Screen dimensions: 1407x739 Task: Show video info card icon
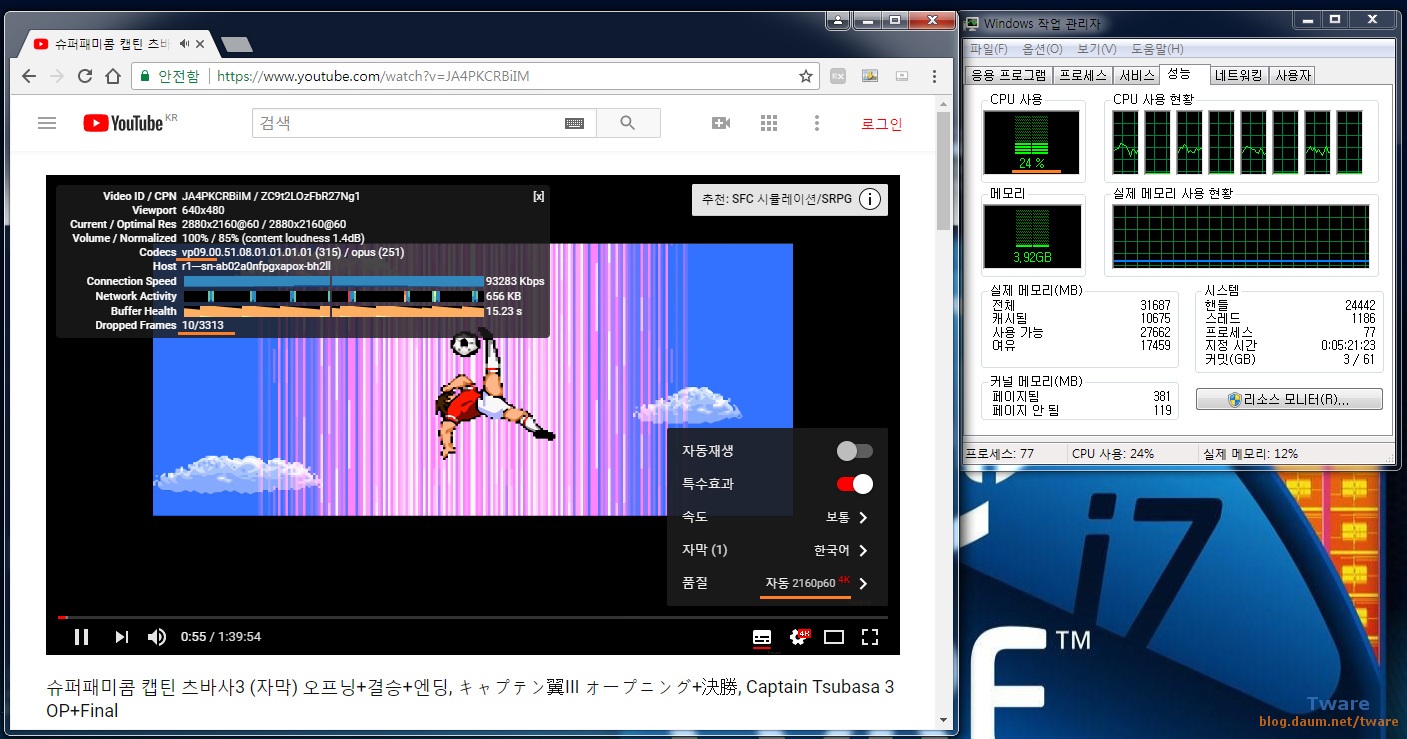point(870,199)
